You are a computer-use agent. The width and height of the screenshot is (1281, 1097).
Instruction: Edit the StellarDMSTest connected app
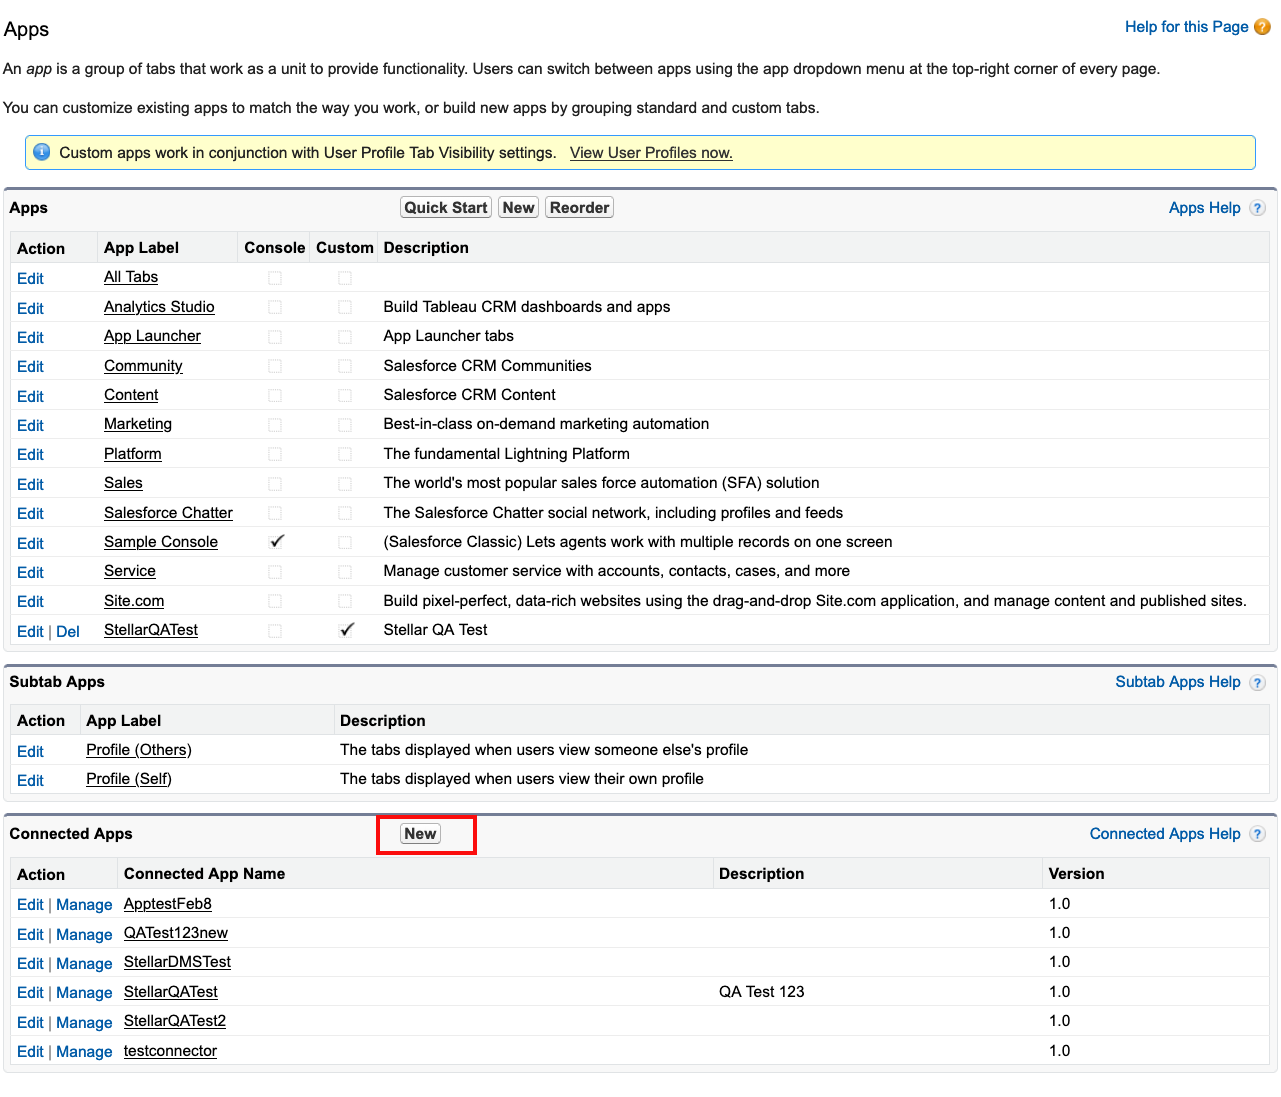click(30, 963)
